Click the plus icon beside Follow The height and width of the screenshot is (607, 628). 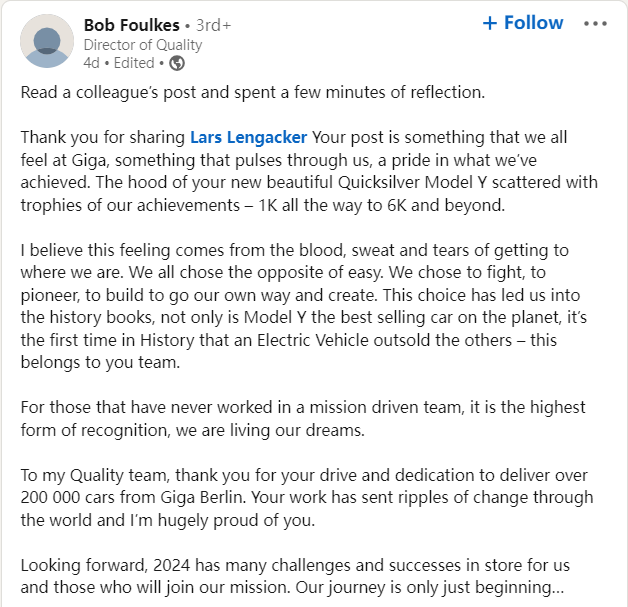tap(490, 23)
